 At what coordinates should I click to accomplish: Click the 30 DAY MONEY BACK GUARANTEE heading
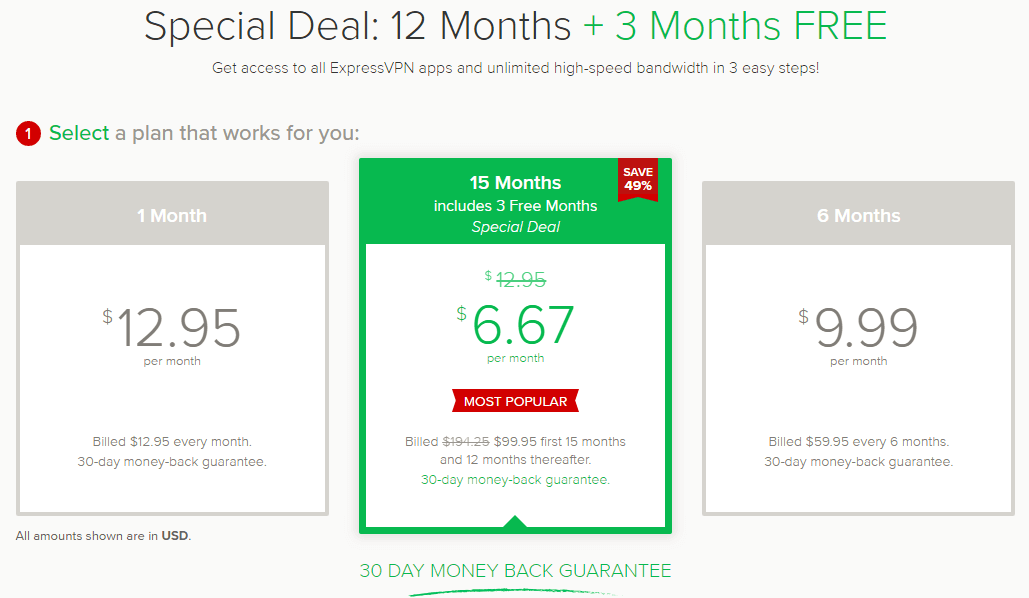(515, 570)
